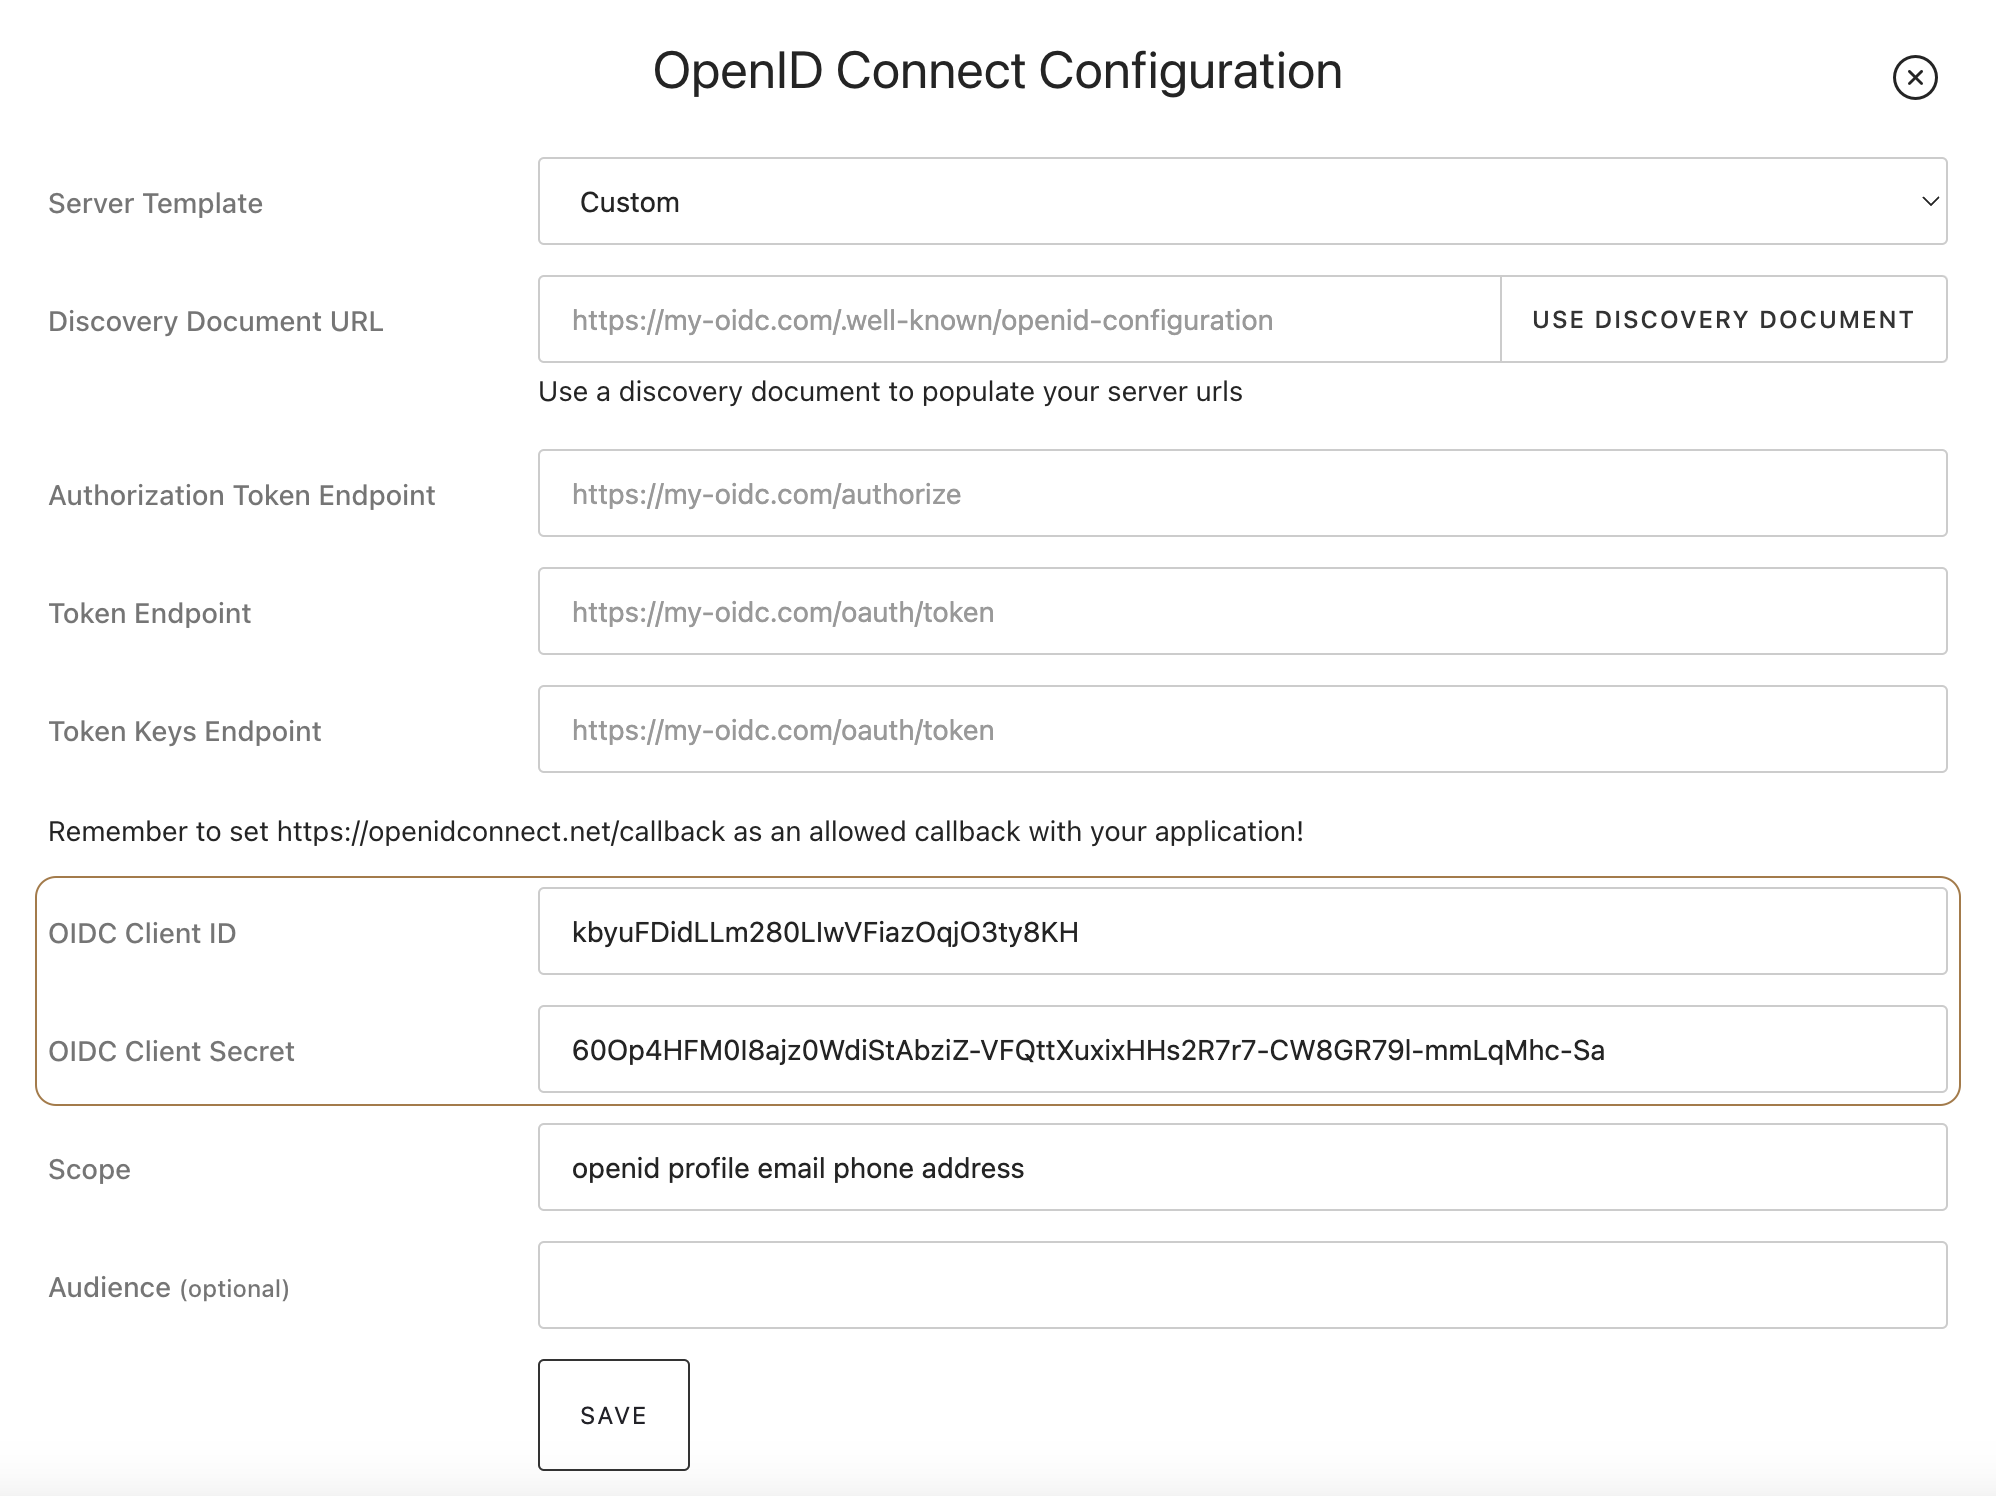1996x1496 pixels.
Task: Focus the OIDC Client Secret input
Action: 1241,1050
